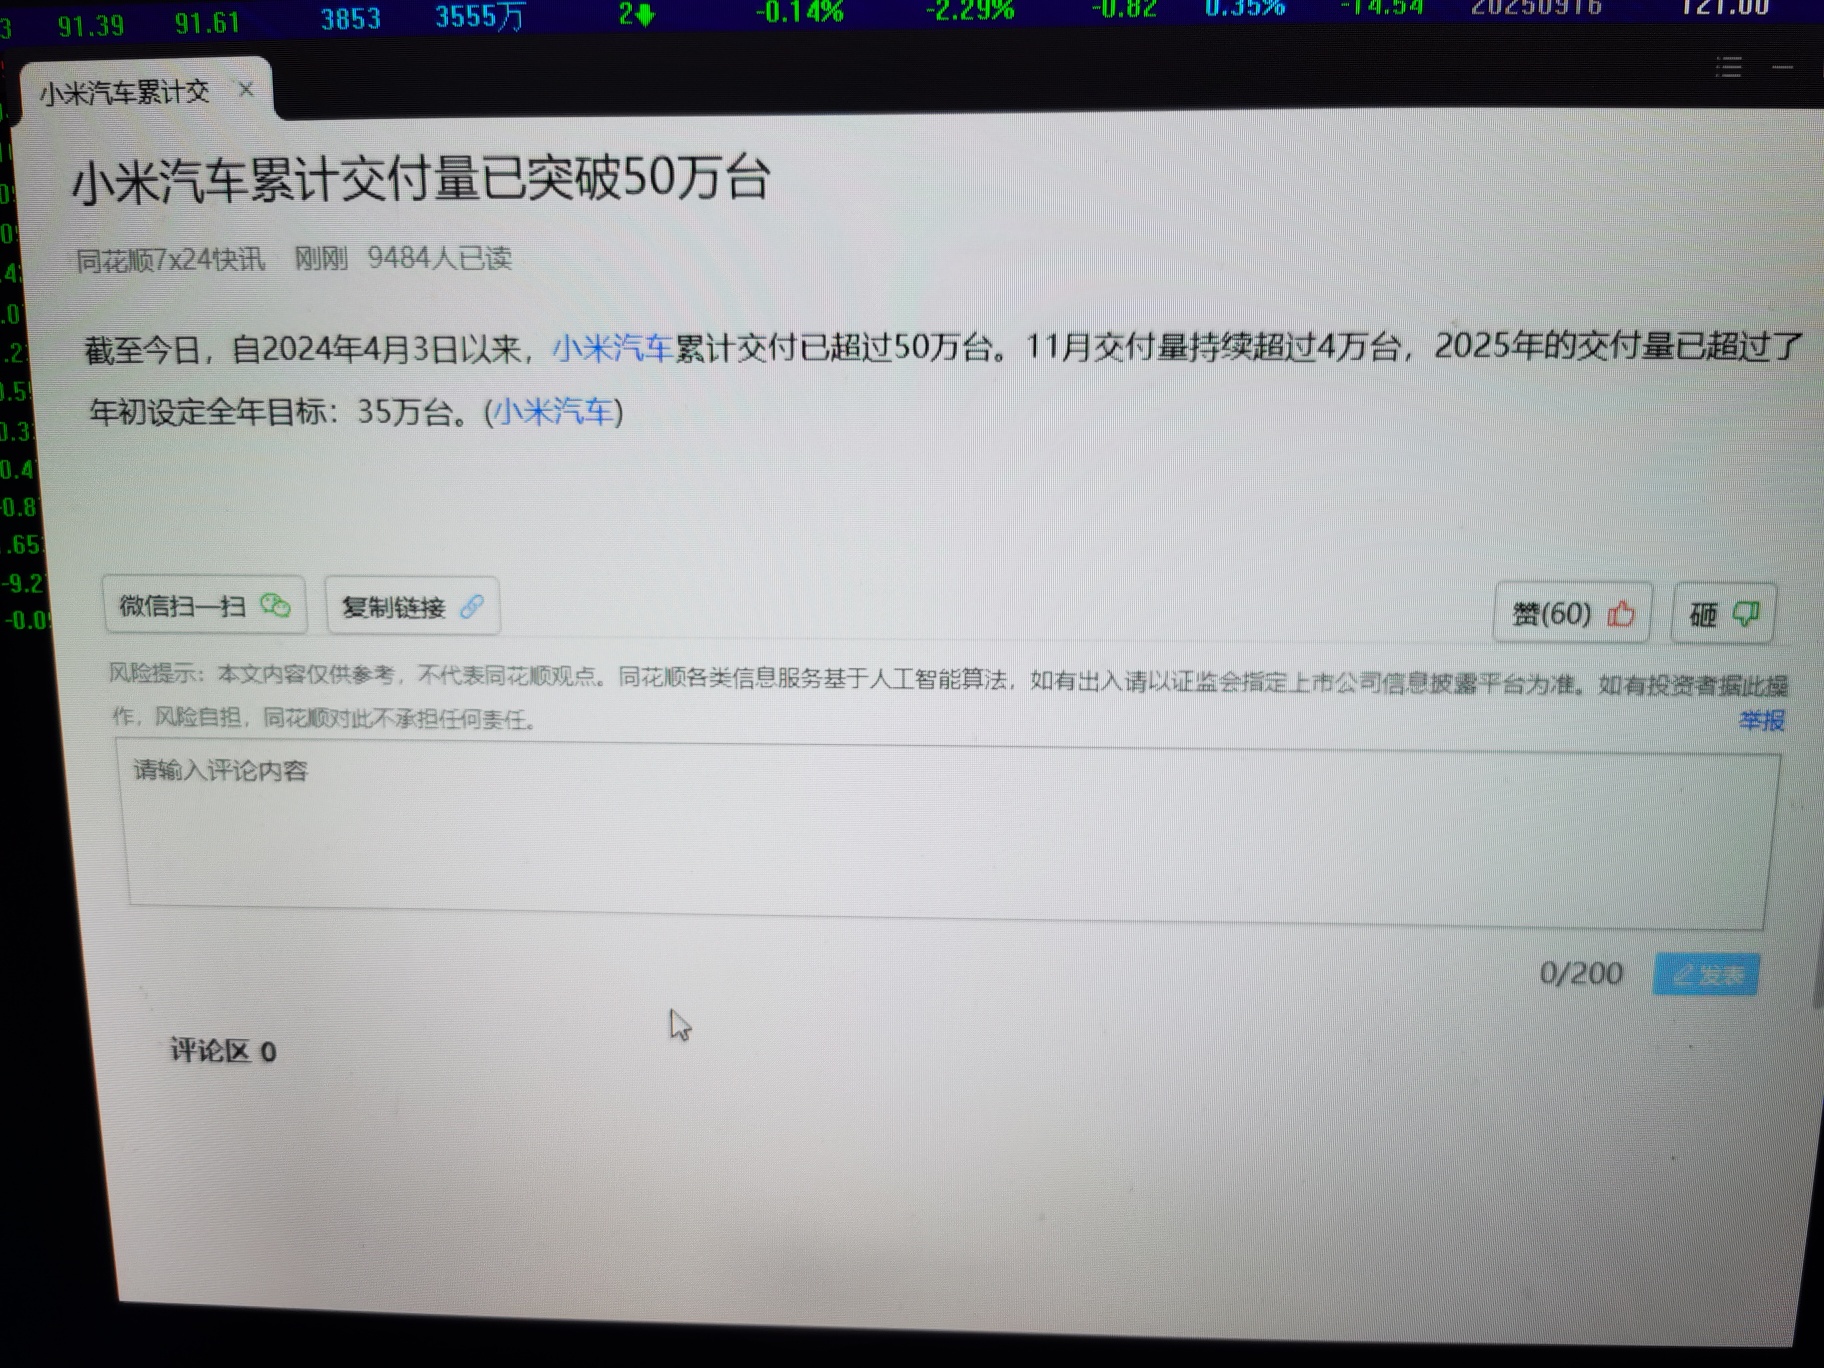Submit comment with 发表 button
Image resolution: width=1824 pixels, height=1368 pixels.
click(x=1706, y=974)
